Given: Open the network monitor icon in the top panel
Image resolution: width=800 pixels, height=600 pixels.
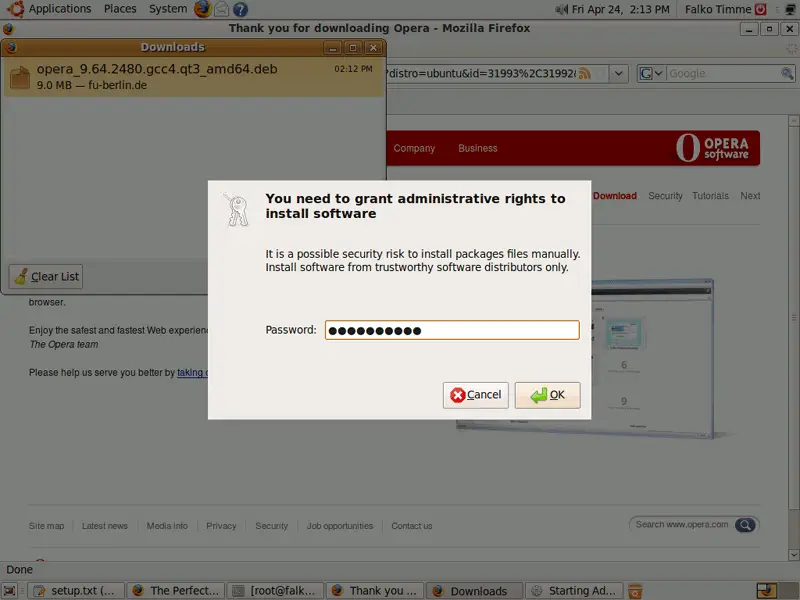Looking at the screenshot, I should 790,9.
